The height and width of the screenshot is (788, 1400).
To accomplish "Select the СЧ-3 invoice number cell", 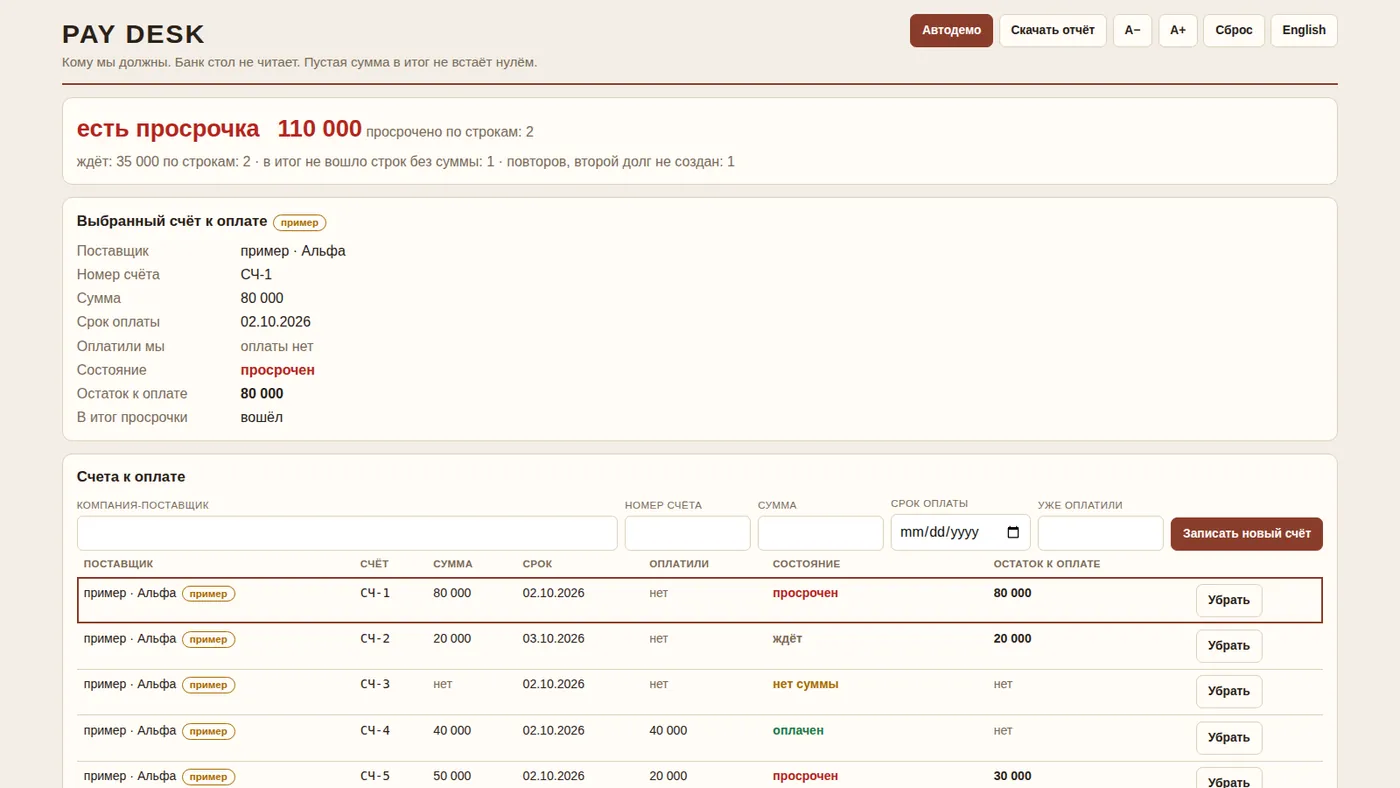I will (375, 685).
